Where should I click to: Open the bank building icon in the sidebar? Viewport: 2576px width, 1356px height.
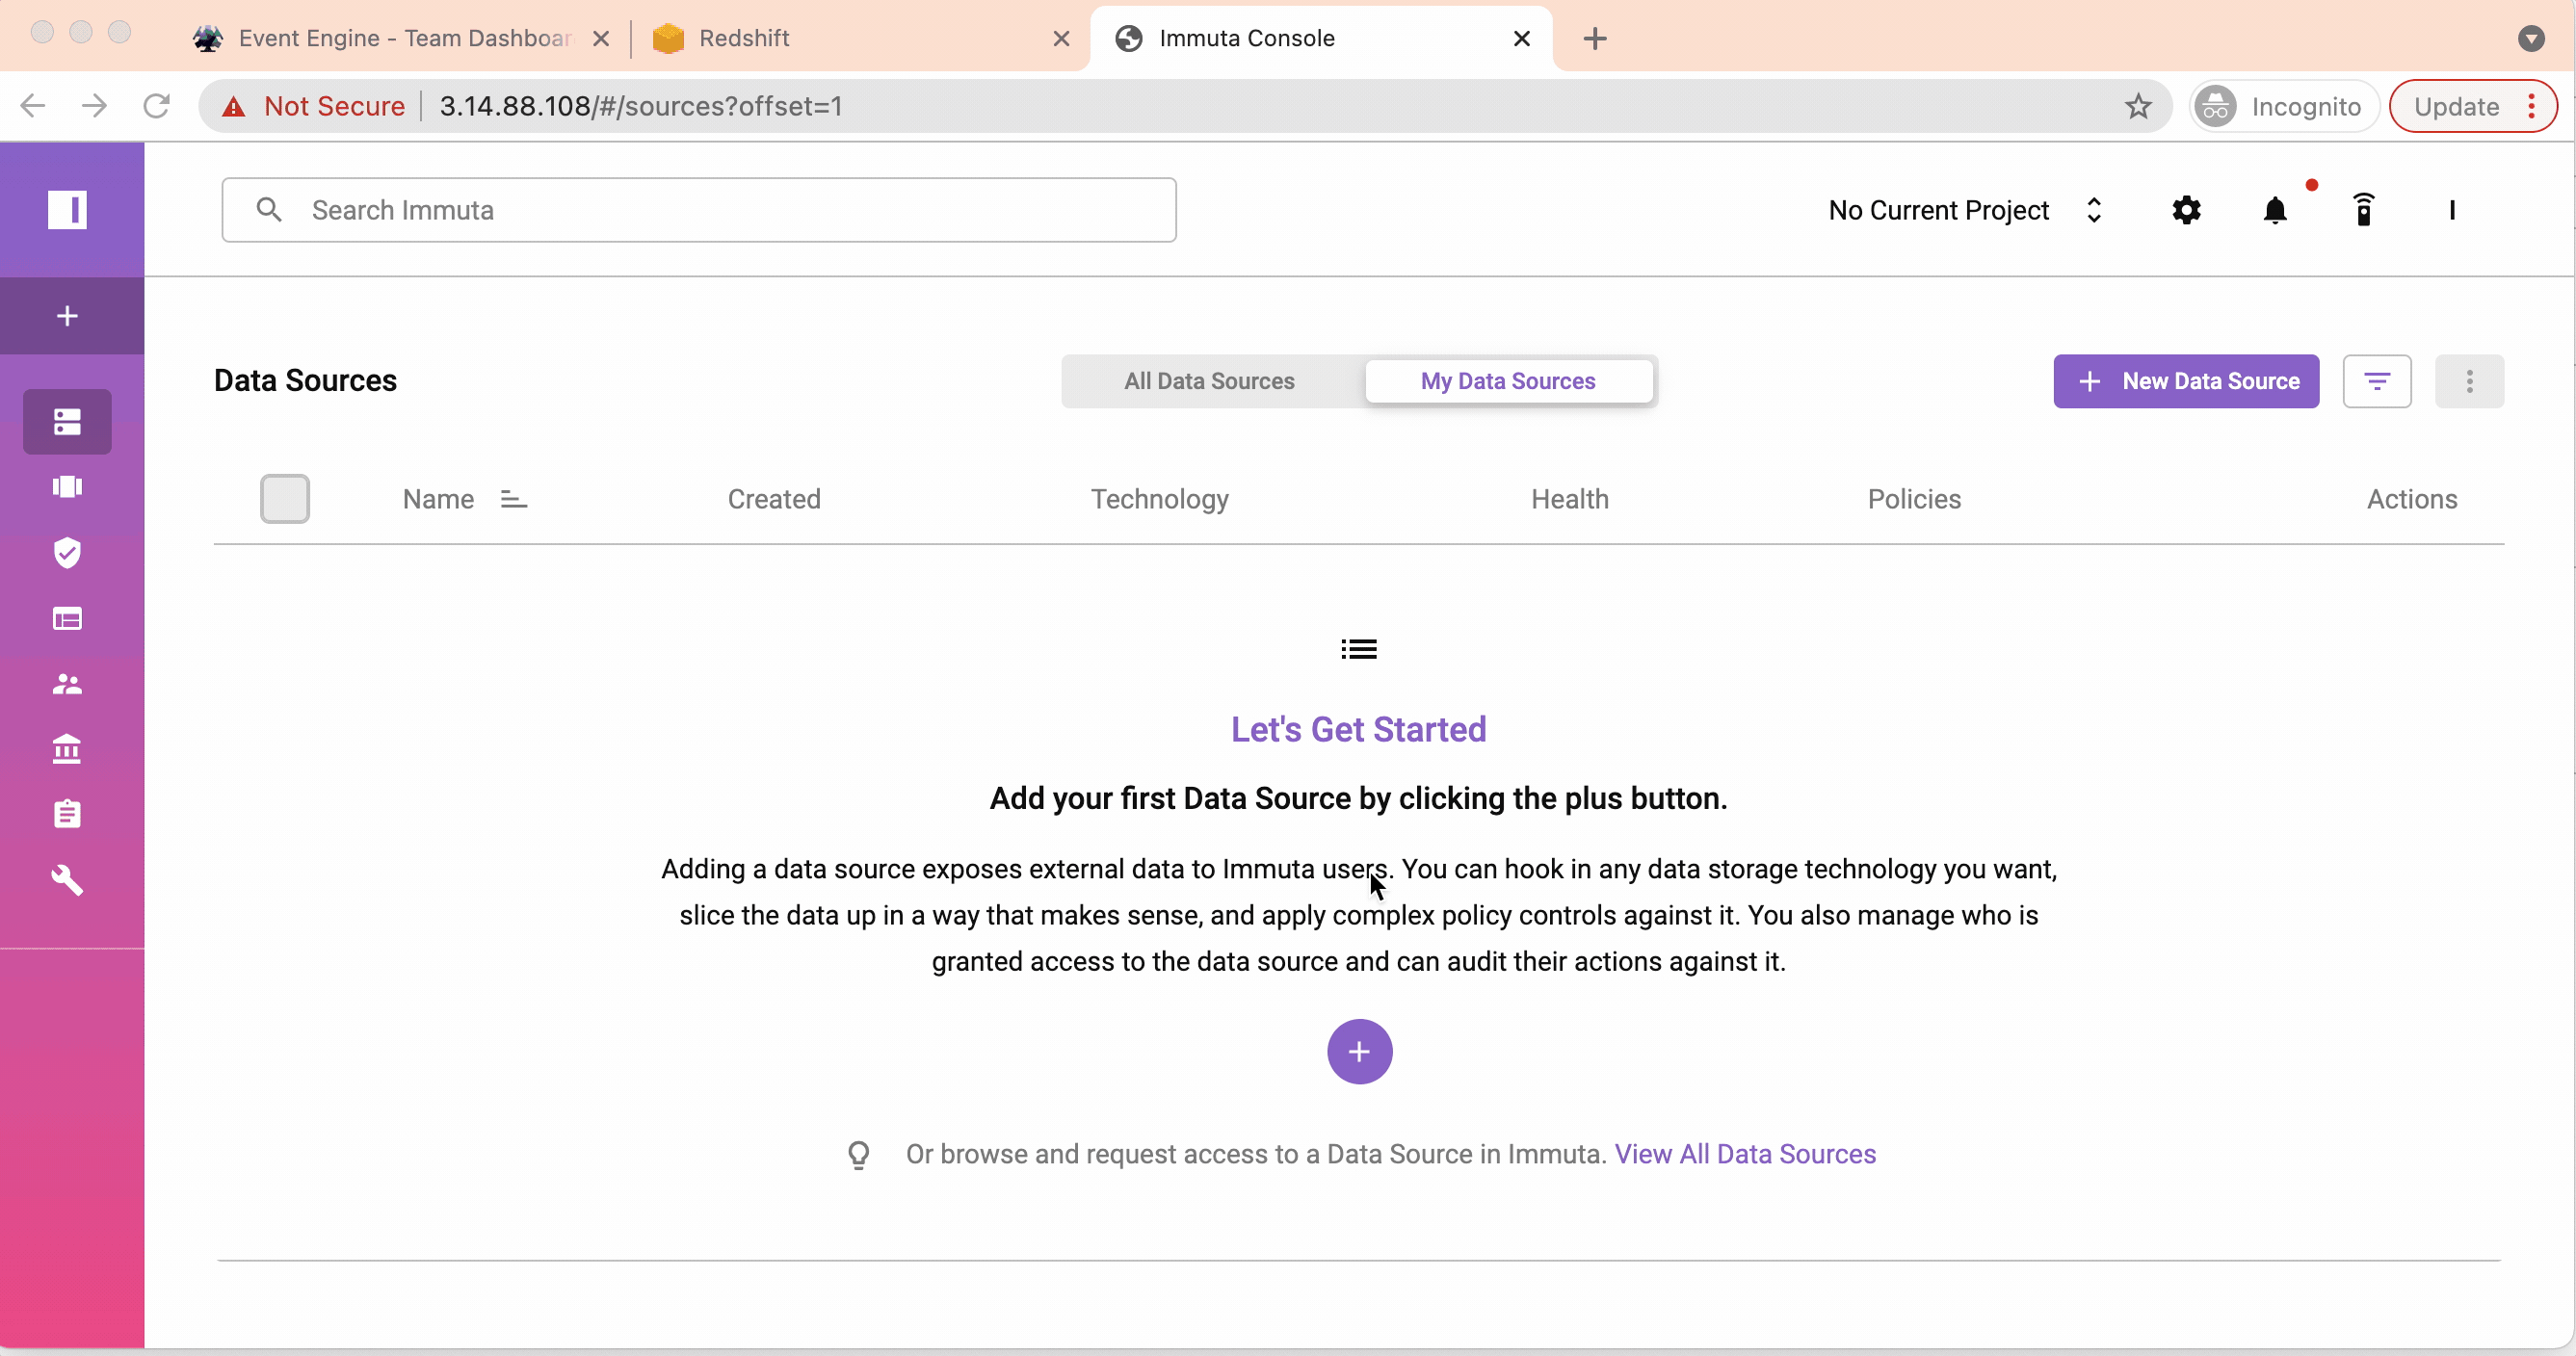click(67, 749)
